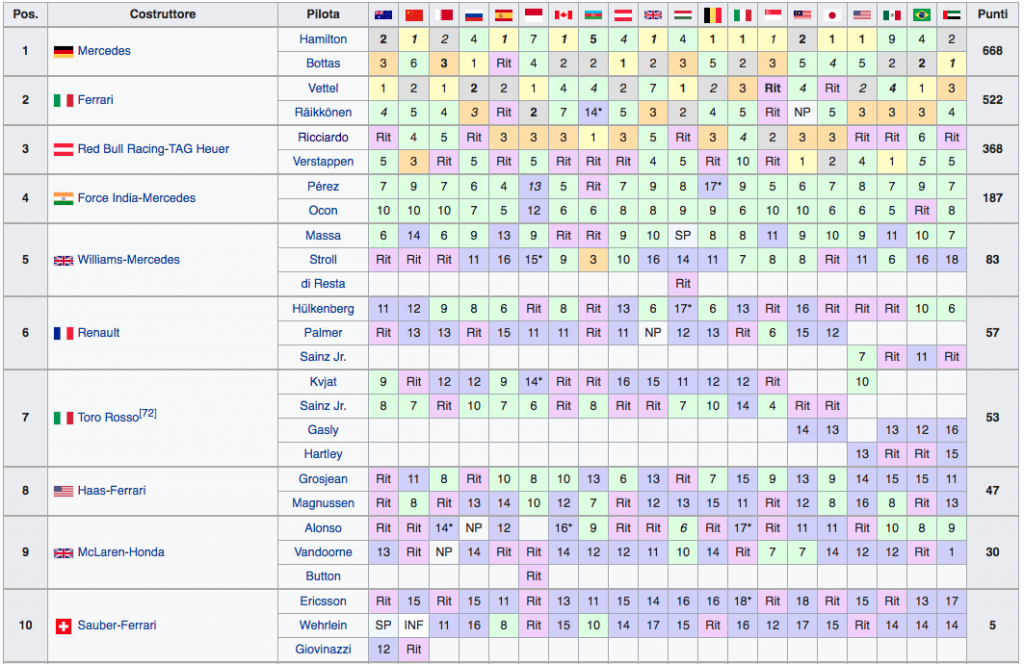
Task: Click the Swiss flag beside Sauber-Ferrari
Action: tap(63, 626)
